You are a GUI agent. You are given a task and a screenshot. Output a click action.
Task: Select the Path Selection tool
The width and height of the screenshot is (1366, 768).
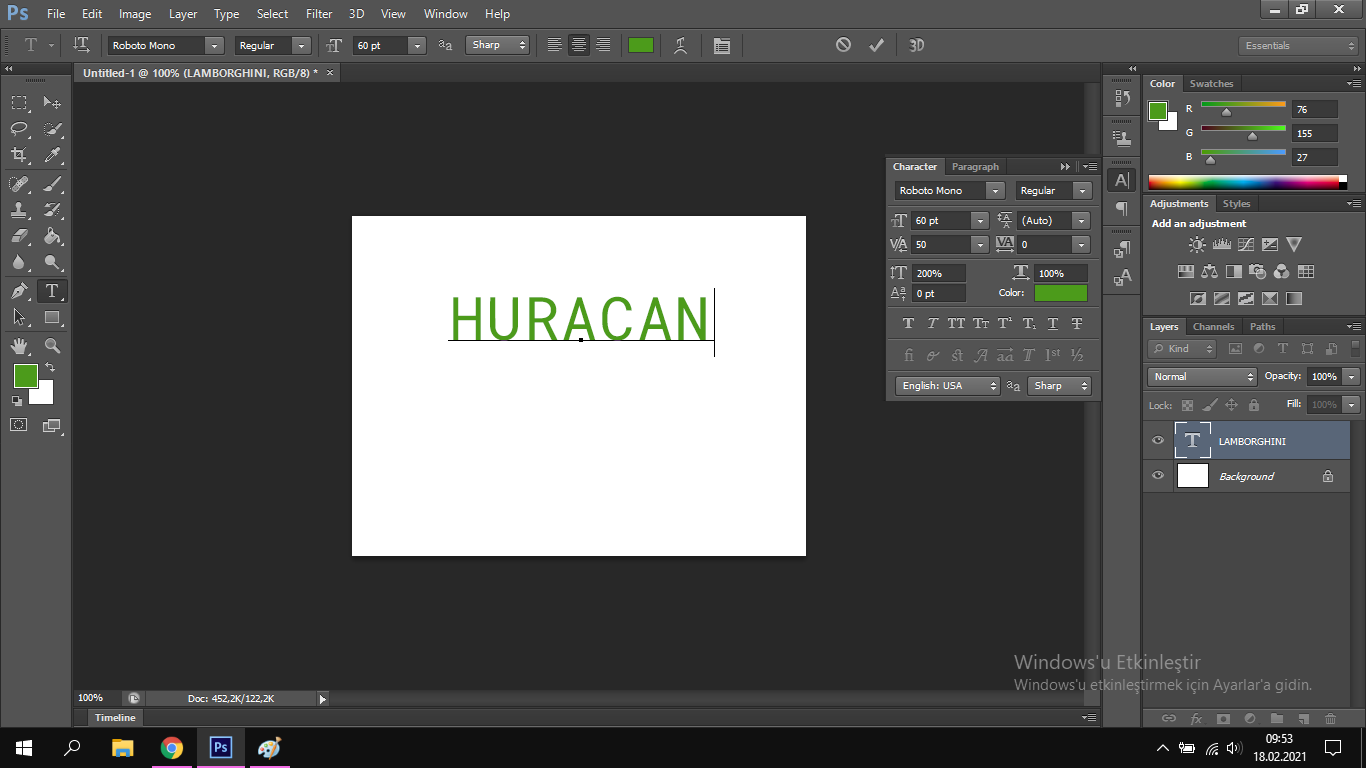[x=19, y=317]
